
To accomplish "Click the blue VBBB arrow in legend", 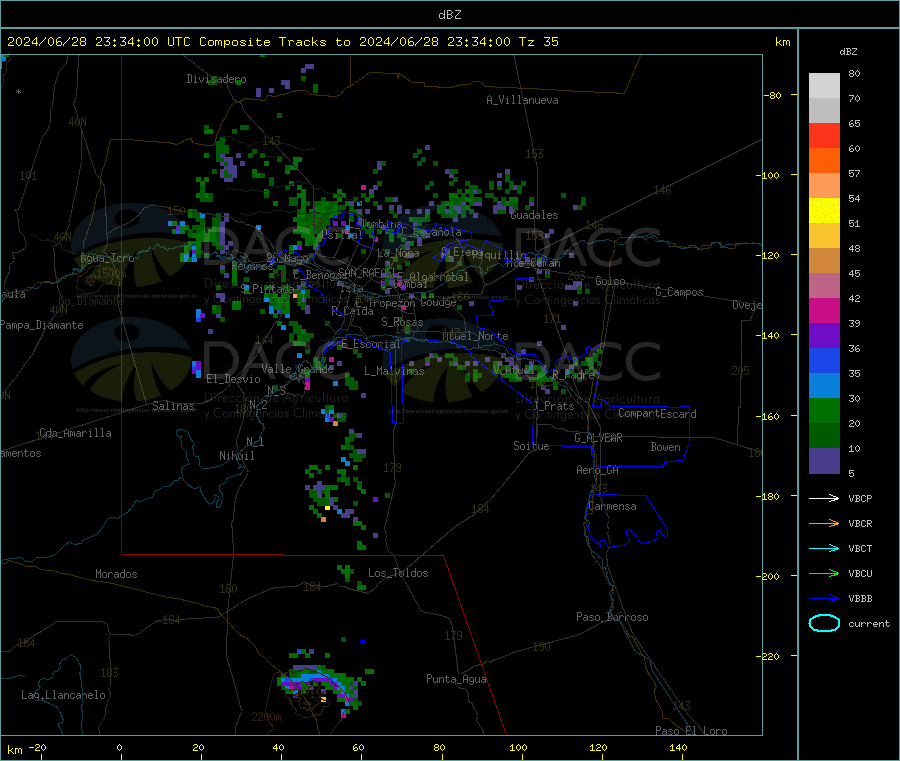I will tap(824, 599).
